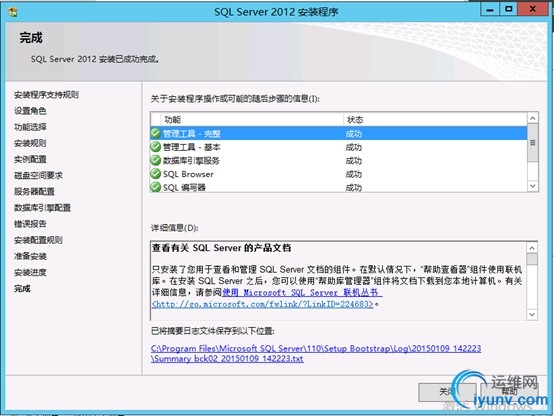The height and width of the screenshot is (416, 554).
Task: Click the 准备安装 step
Action: tap(30, 256)
